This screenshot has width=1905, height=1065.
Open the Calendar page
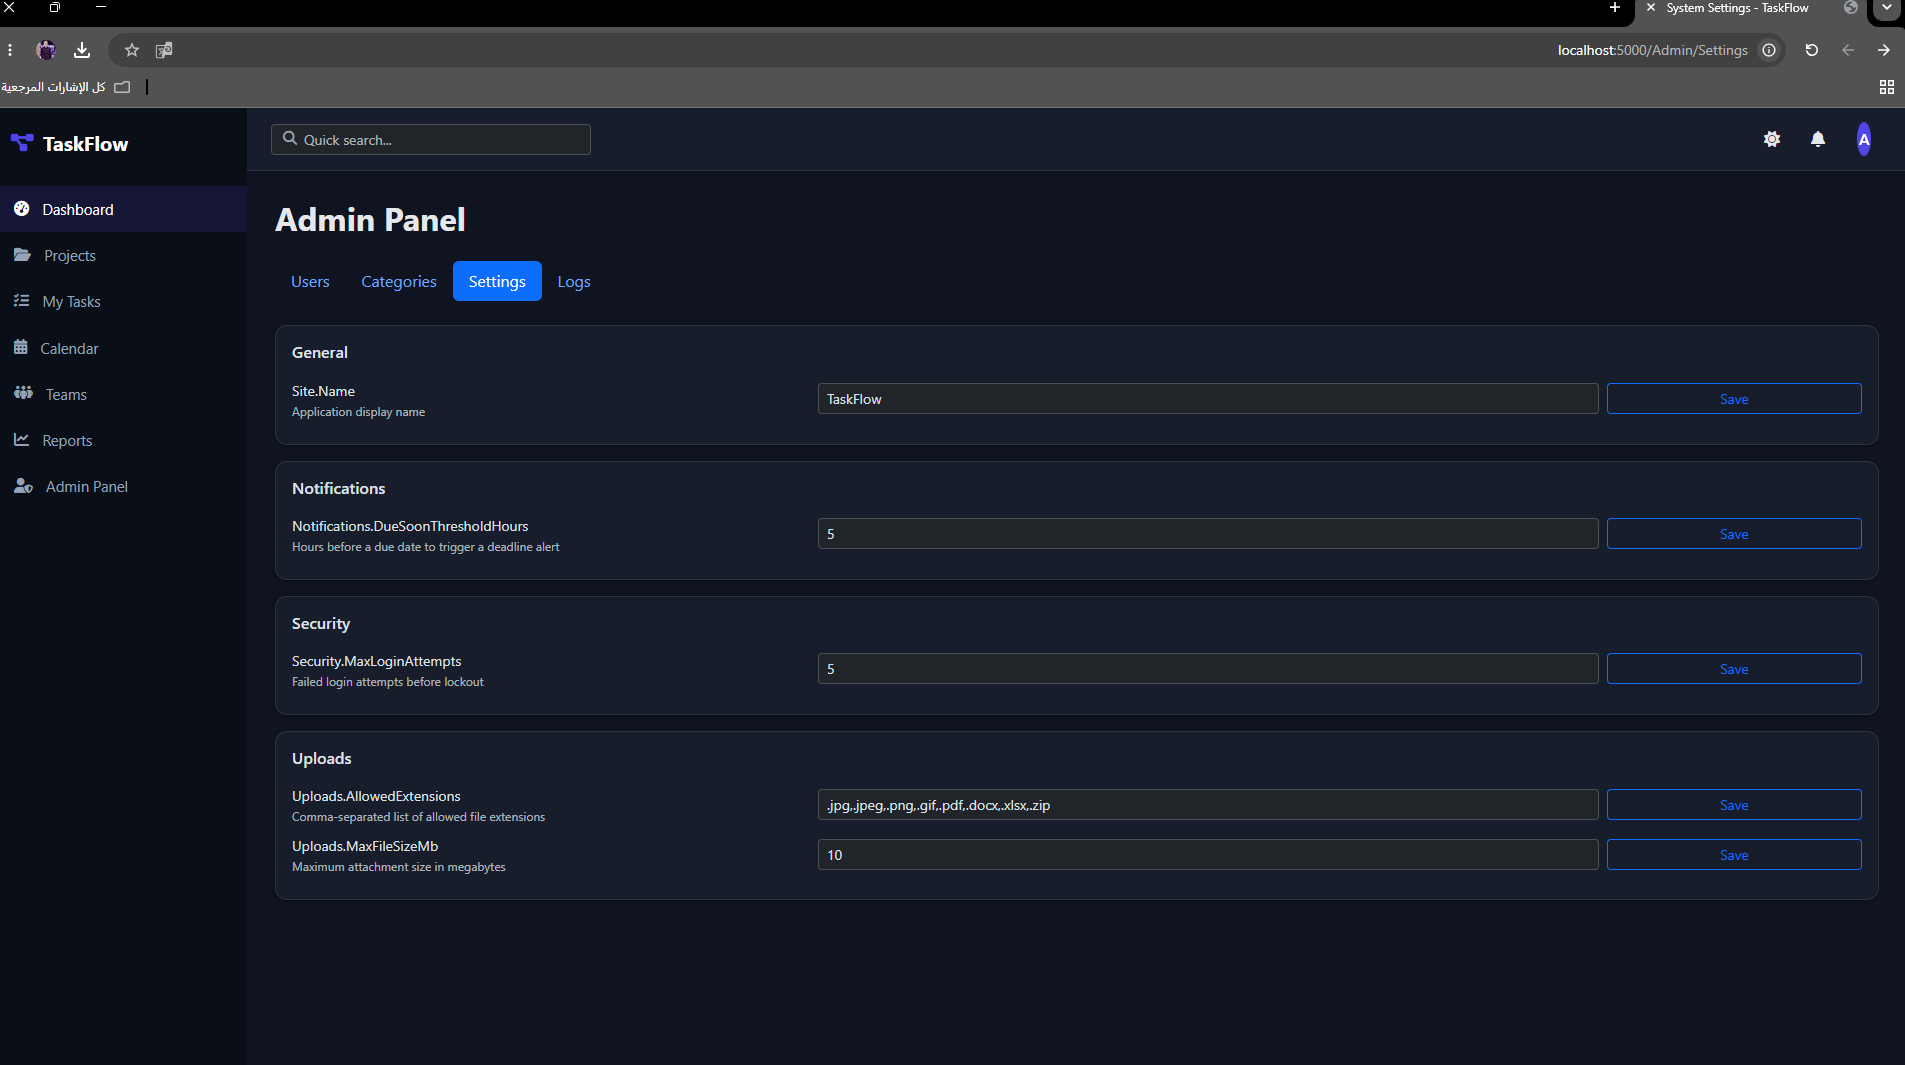click(x=123, y=348)
